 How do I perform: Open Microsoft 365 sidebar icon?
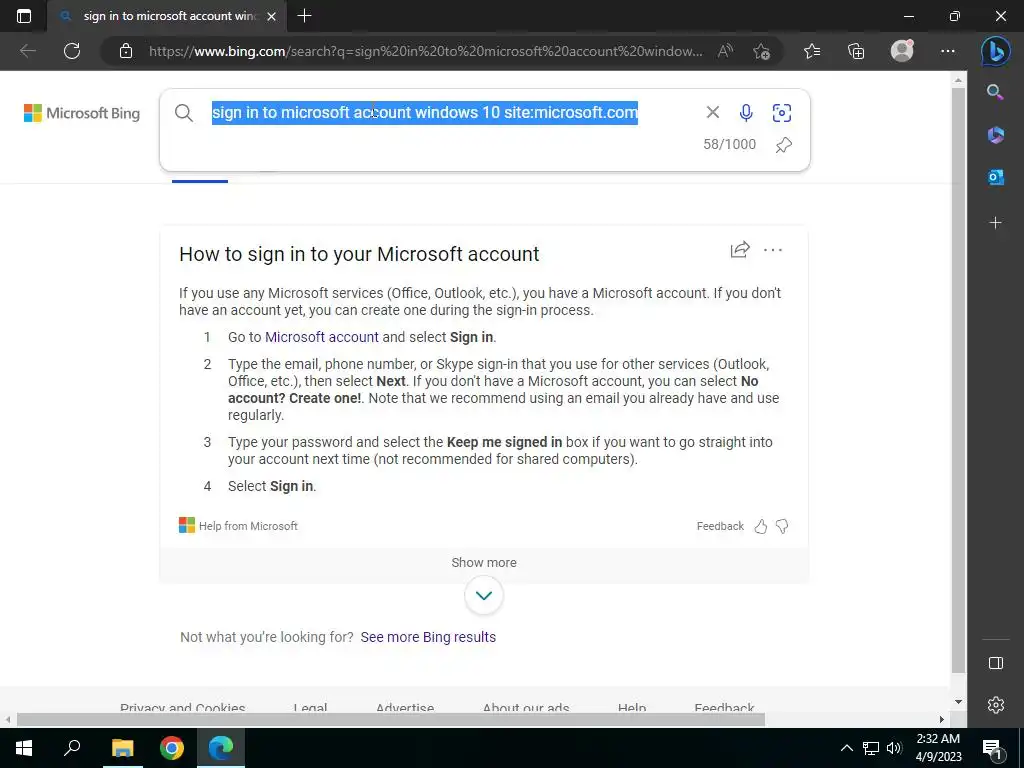click(x=995, y=135)
